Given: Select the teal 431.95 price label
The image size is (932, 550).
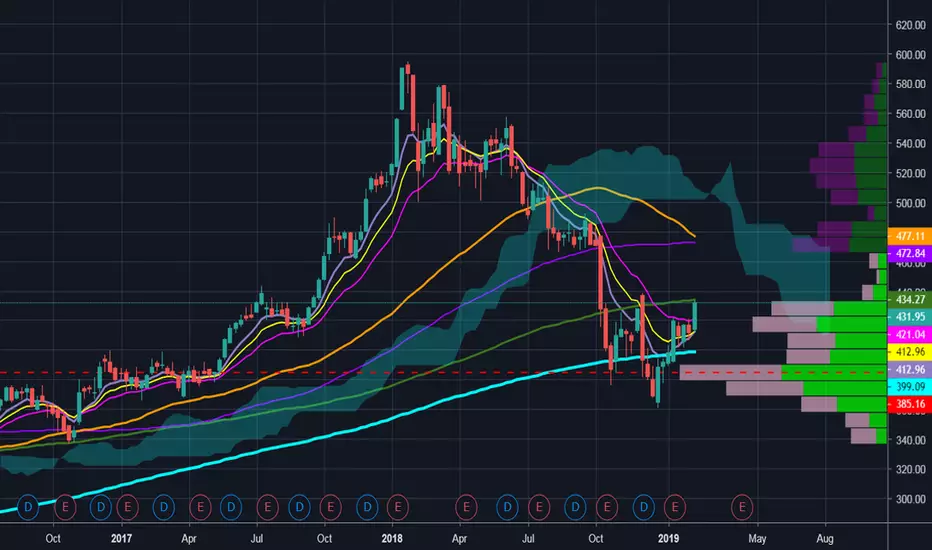Looking at the screenshot, I should tap(910, 317).
